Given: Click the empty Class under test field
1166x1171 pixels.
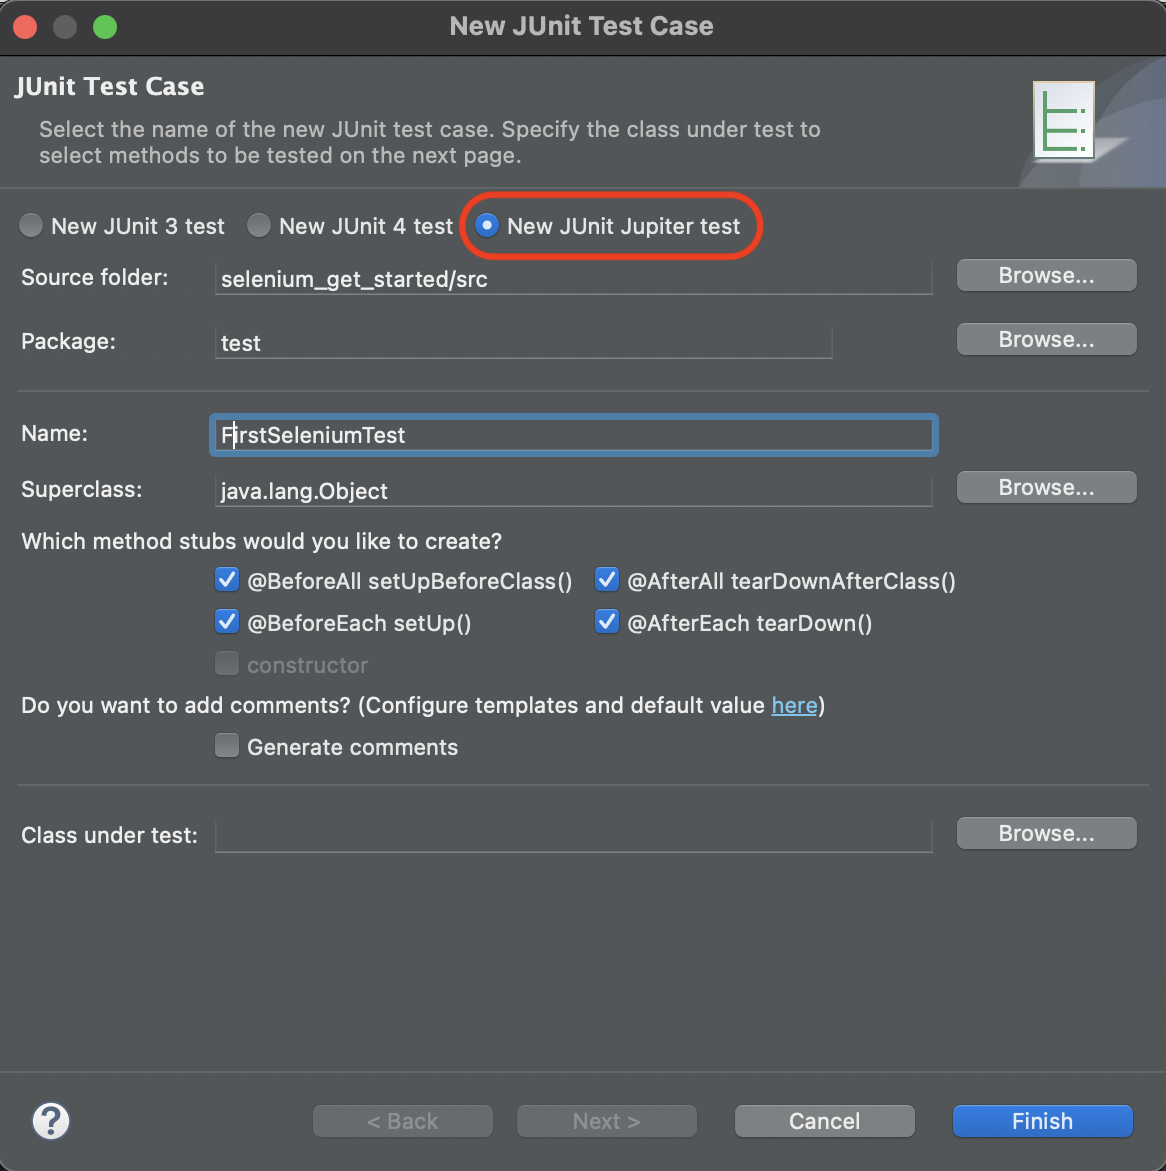Looking at the screenshot, I should [x=574, y=836].
